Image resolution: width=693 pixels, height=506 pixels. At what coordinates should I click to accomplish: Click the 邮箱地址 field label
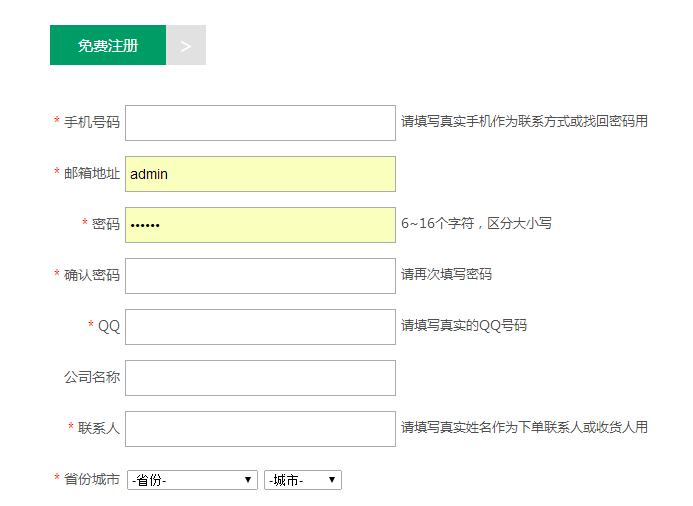(92, 173)
